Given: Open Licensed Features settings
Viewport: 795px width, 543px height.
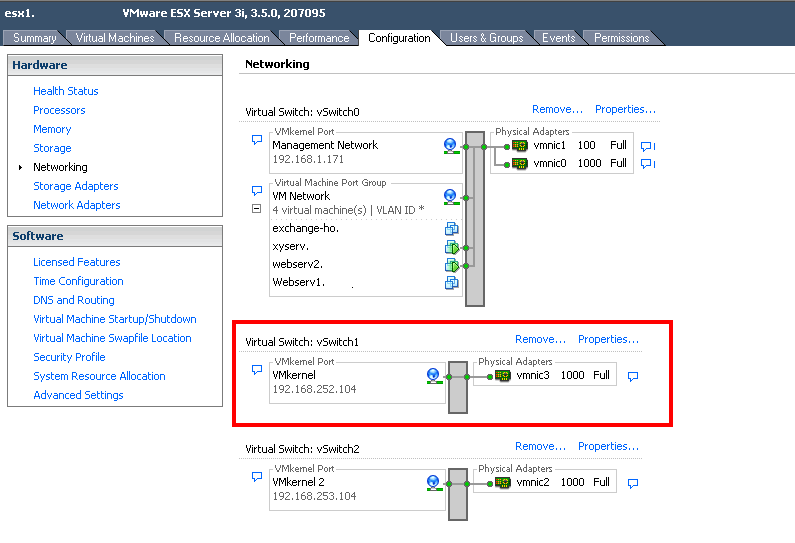Looking at the screenshot, I should [77, 262].
